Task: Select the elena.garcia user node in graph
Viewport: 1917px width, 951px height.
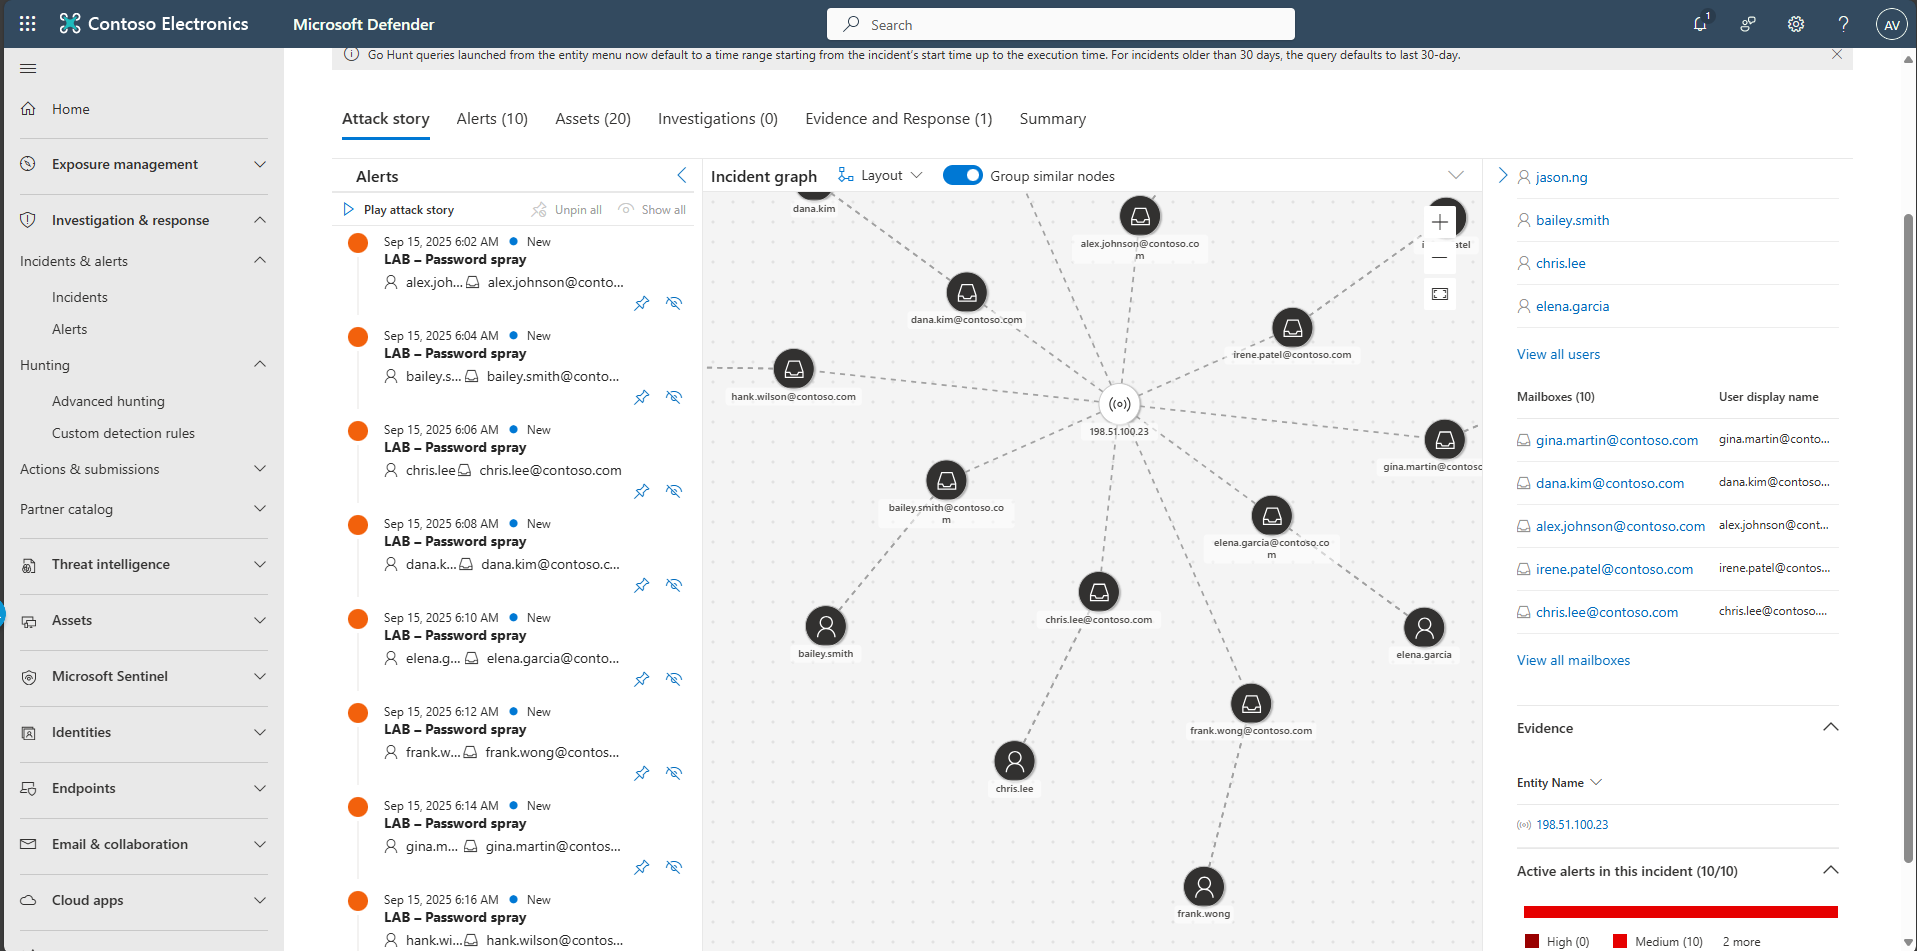Action: tap(1424, 628)
